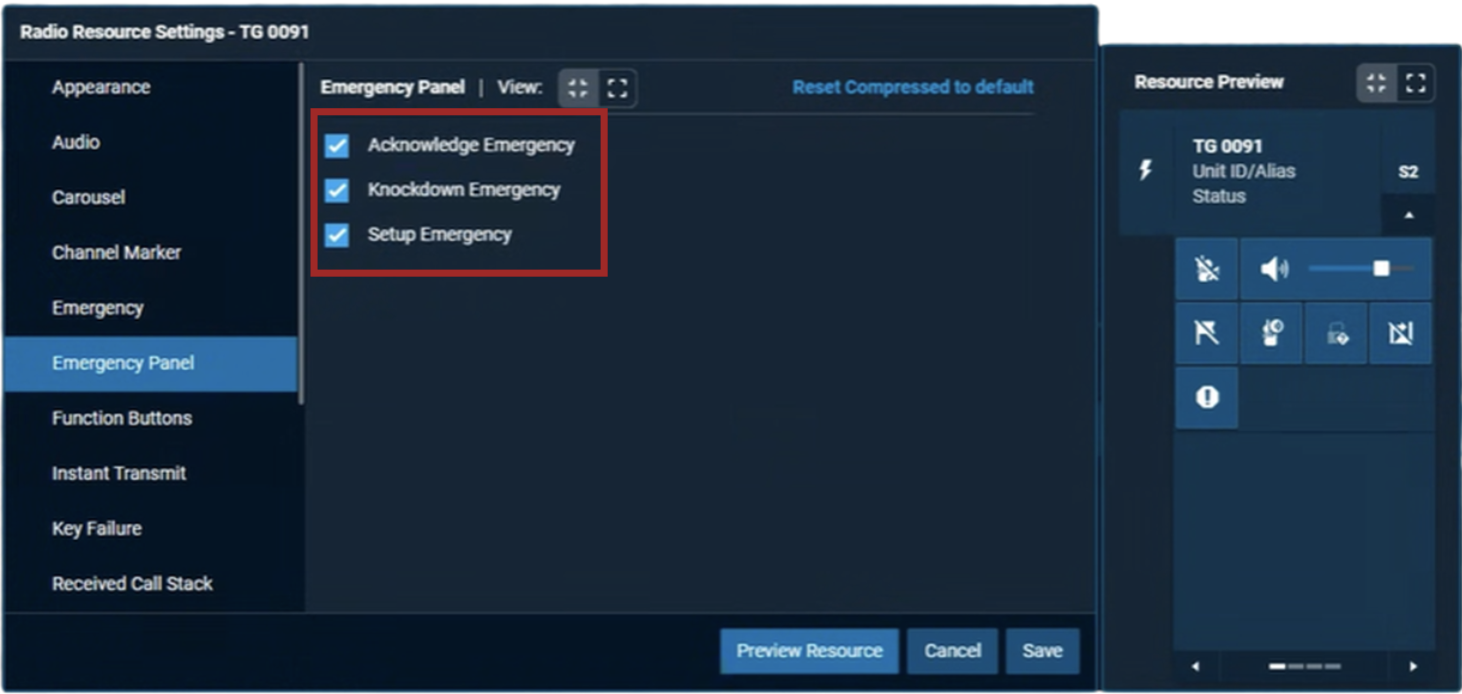
Task: Click the crossed-out flag icon
Action: tap(1207, 334)
